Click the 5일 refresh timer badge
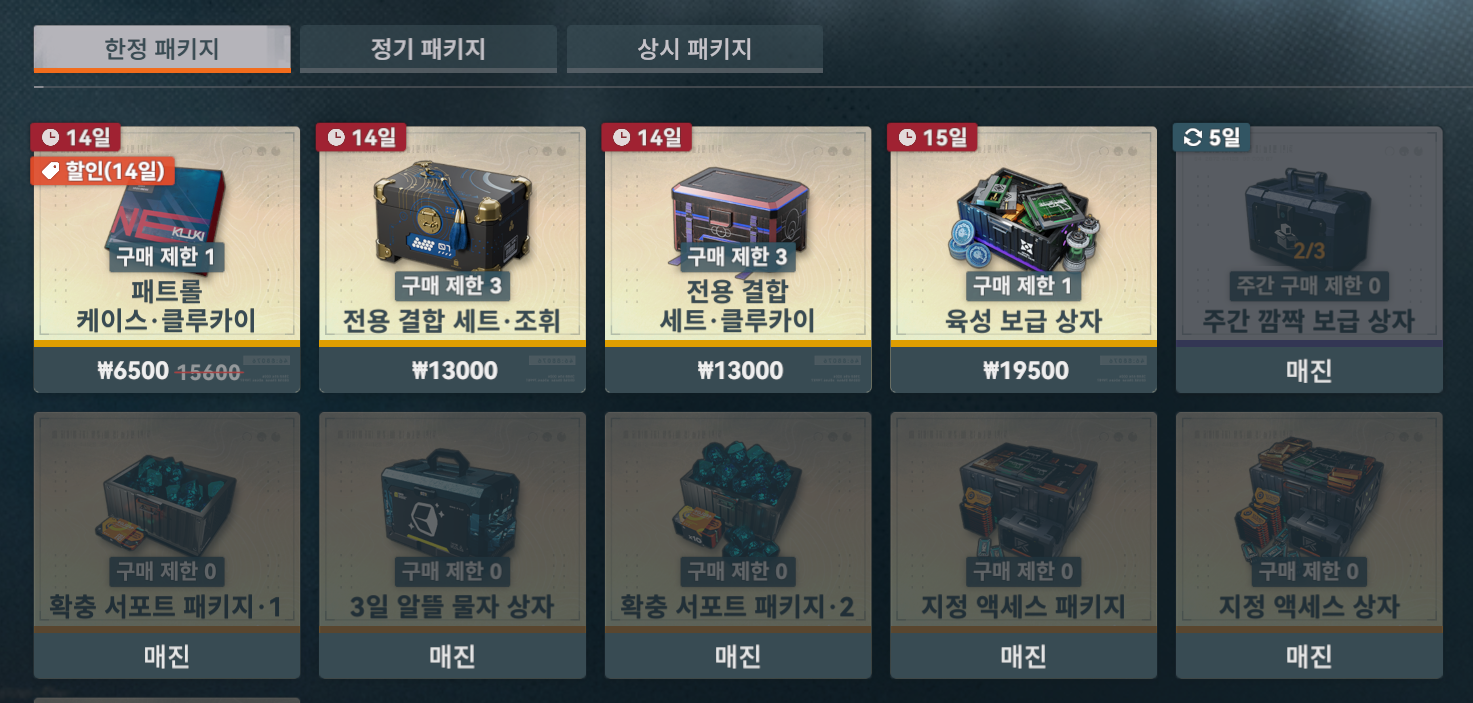 (x=1211, y=137)
